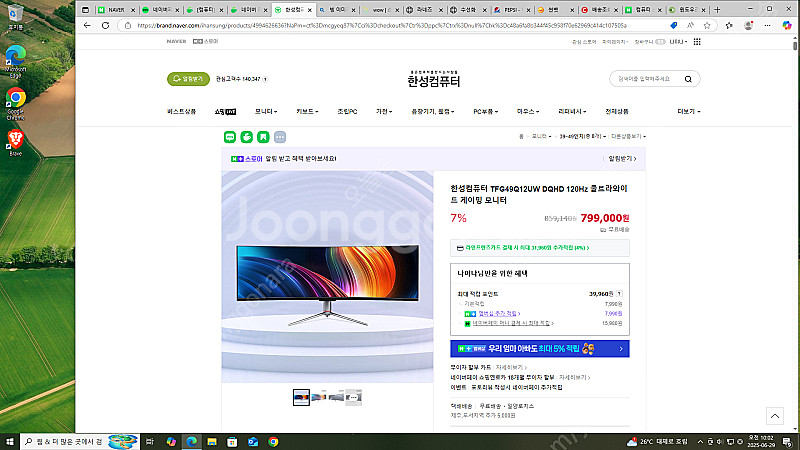Open the 쇼핑LIVE menu item

(225, 111)
